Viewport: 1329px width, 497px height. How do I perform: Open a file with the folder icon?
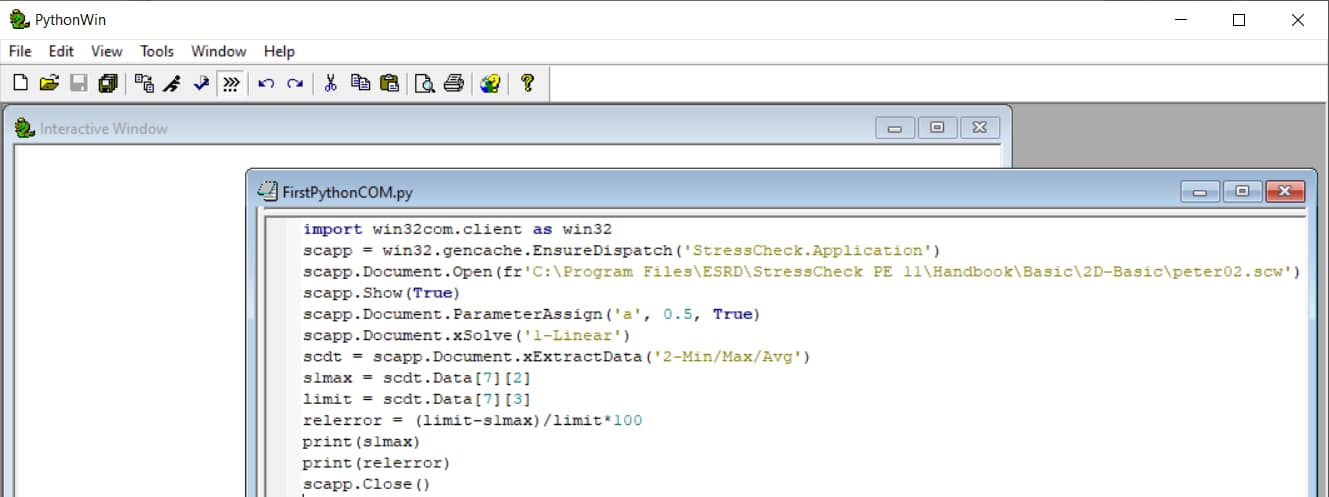49,84
